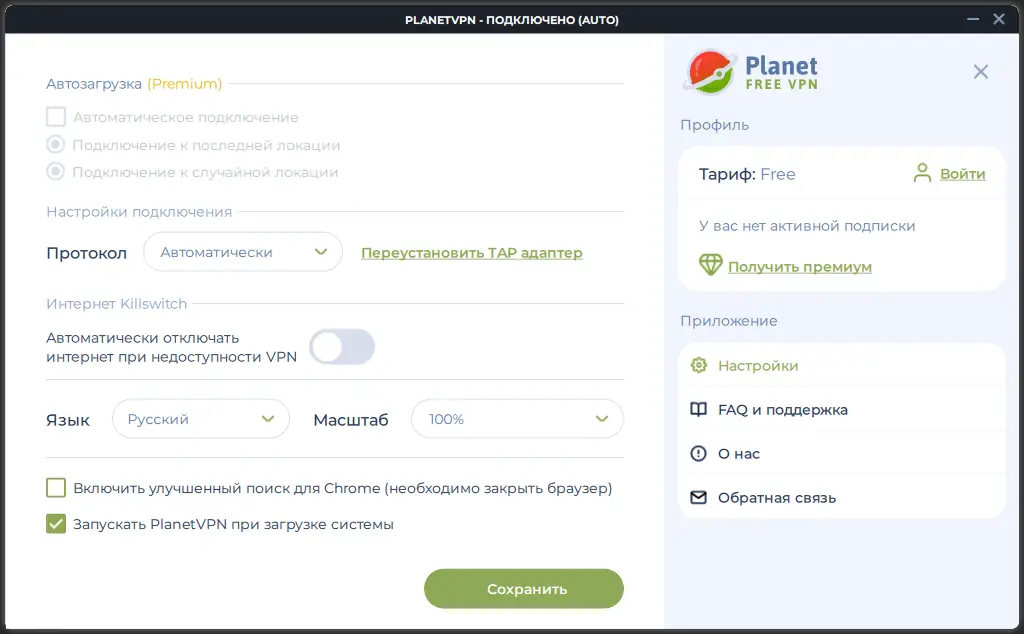The width and height of the screenshot is (1024, 634).
Task: Click У вас нет активной подписки text
Action: [807, 226]
